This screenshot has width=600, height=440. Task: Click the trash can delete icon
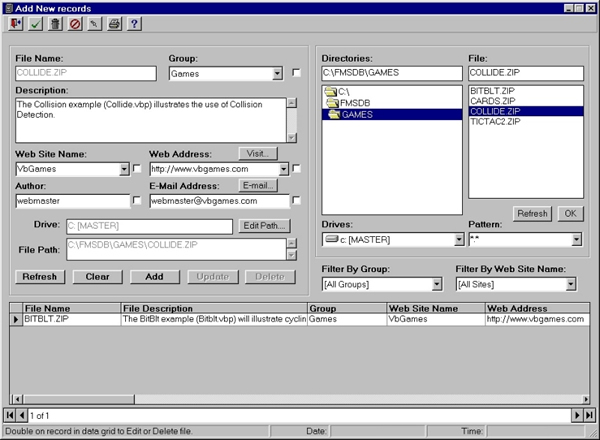54,23
